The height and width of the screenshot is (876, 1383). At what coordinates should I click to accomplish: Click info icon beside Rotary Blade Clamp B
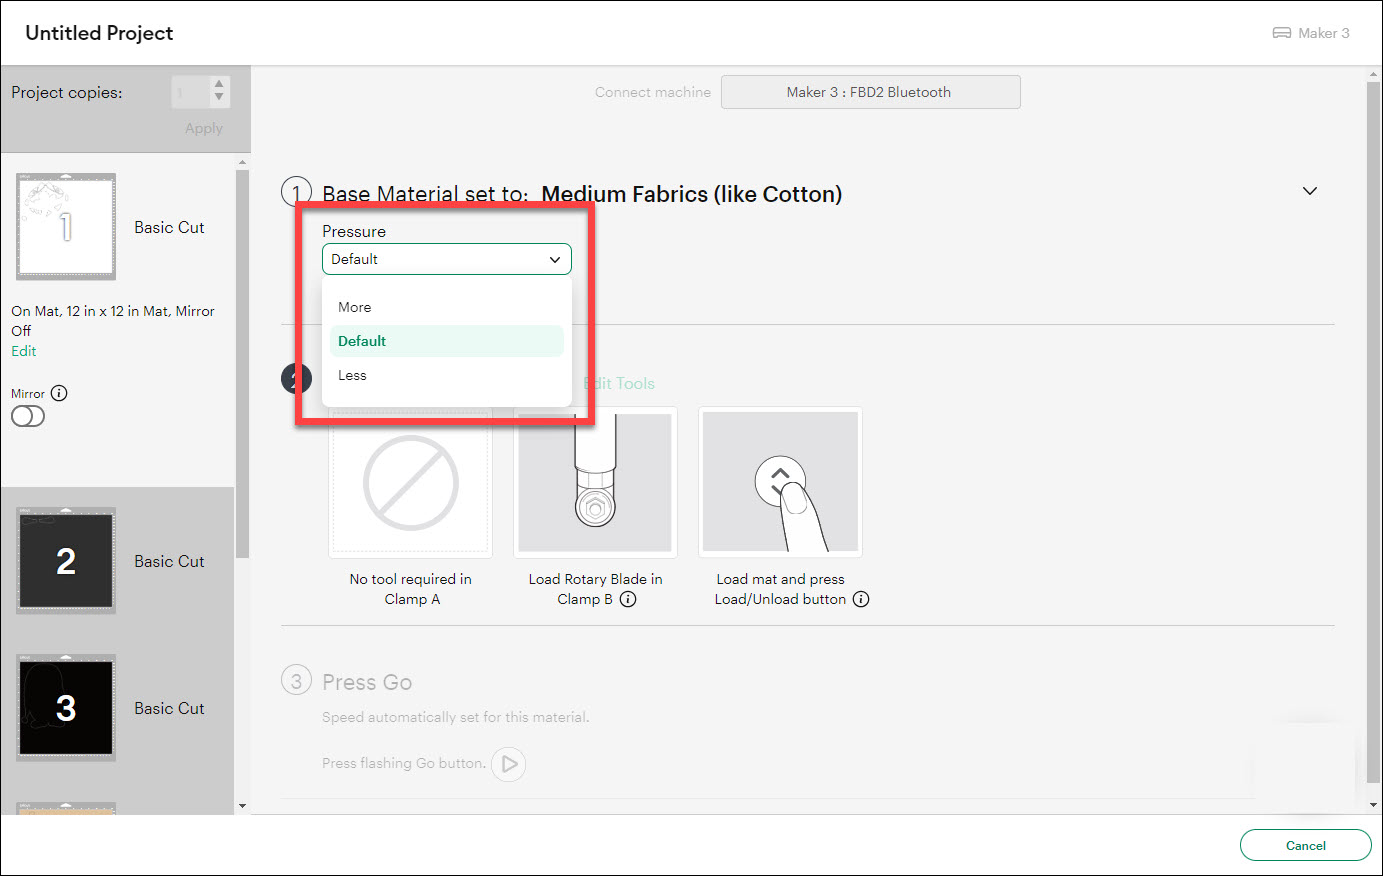click(x=628, y=600)
